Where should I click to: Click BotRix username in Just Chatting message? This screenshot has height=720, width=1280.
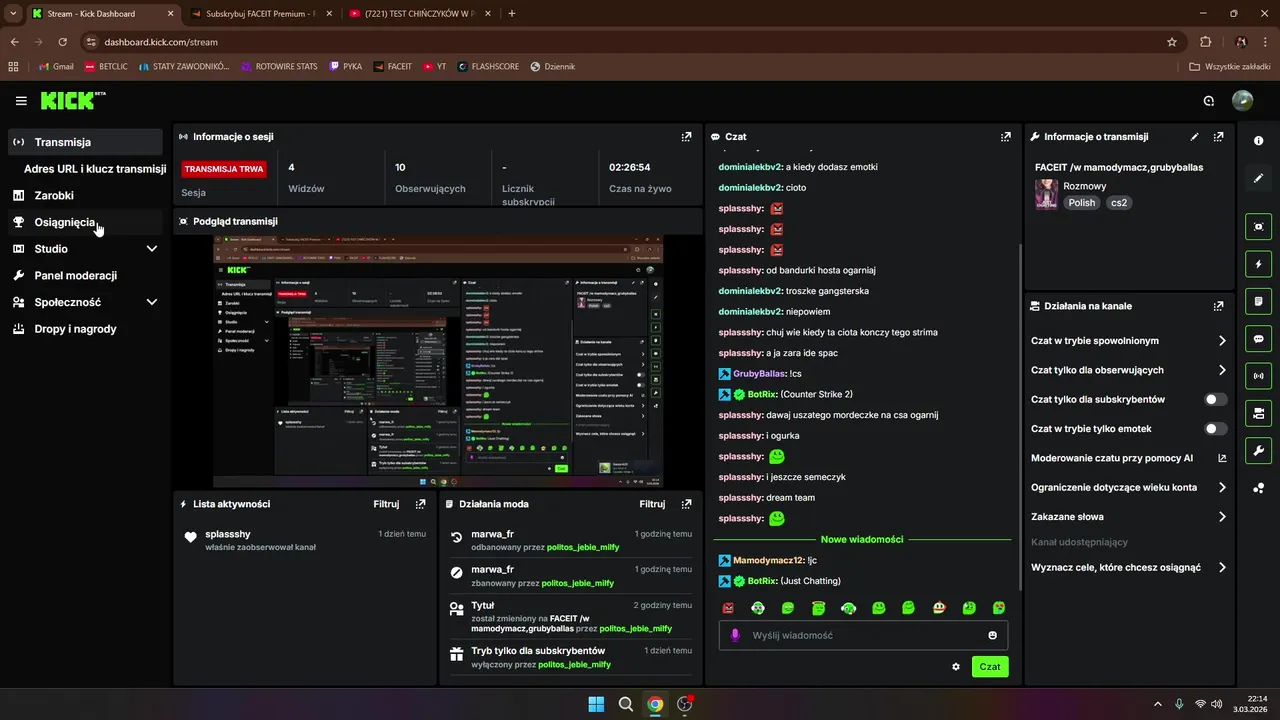pos(762,581)
